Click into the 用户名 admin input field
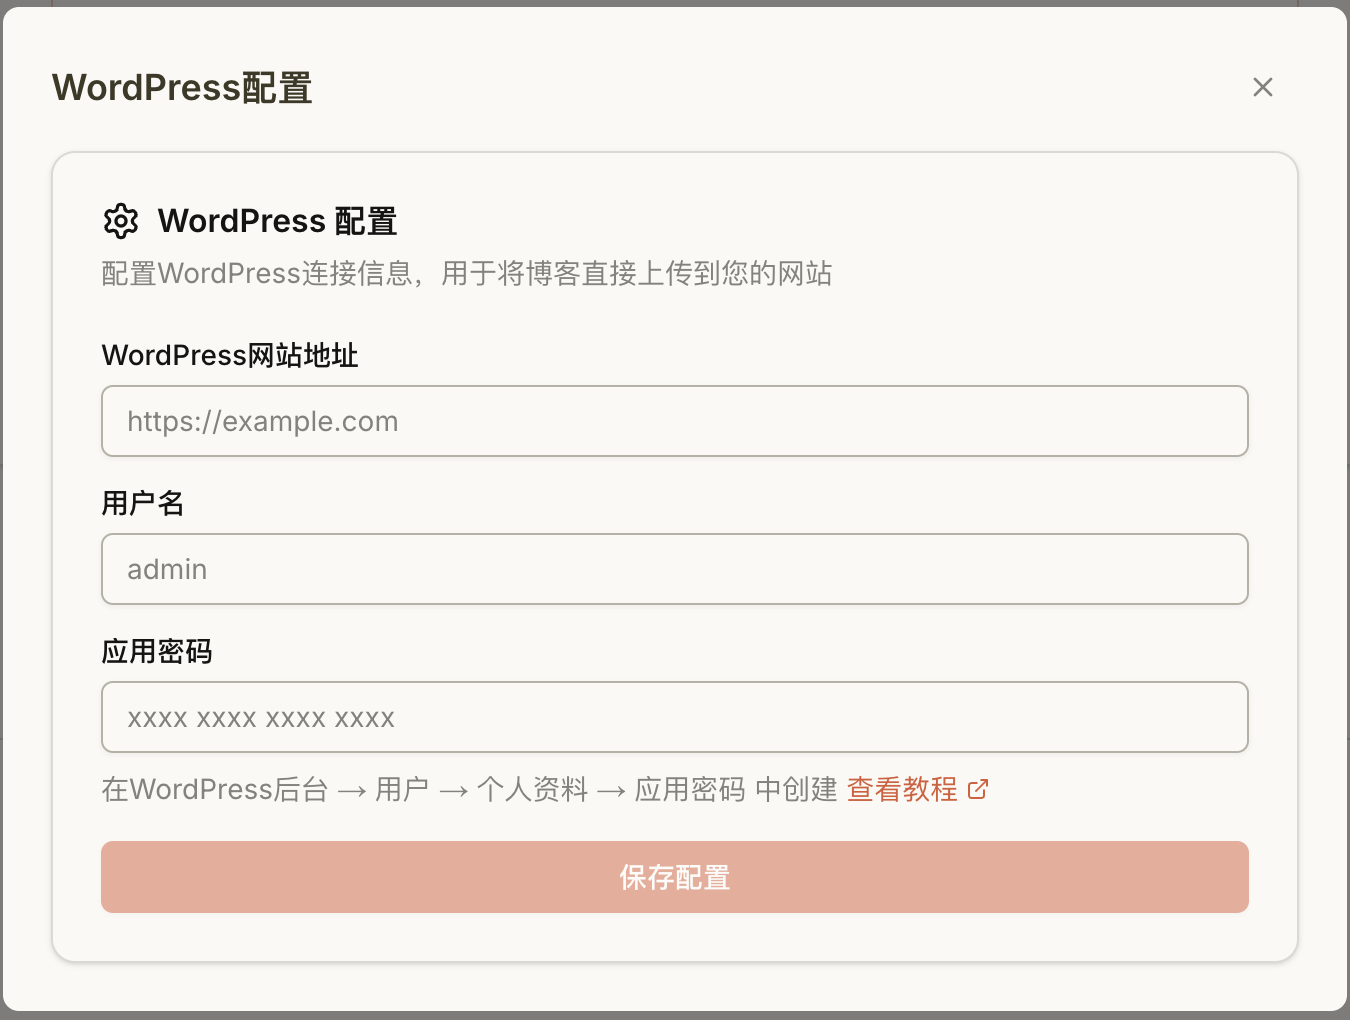This screenshot has height=1020, width=1350. 674,570
